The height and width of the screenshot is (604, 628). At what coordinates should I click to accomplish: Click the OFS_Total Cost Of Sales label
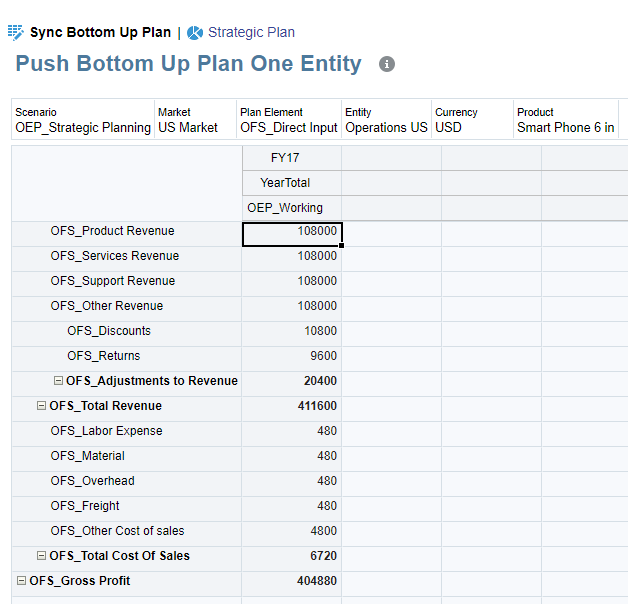pyautogui.click(x=120, y=556)
